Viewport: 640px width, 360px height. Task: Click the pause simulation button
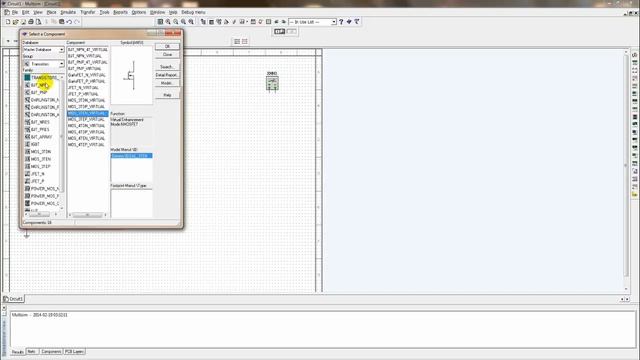[x=291, y=31]
